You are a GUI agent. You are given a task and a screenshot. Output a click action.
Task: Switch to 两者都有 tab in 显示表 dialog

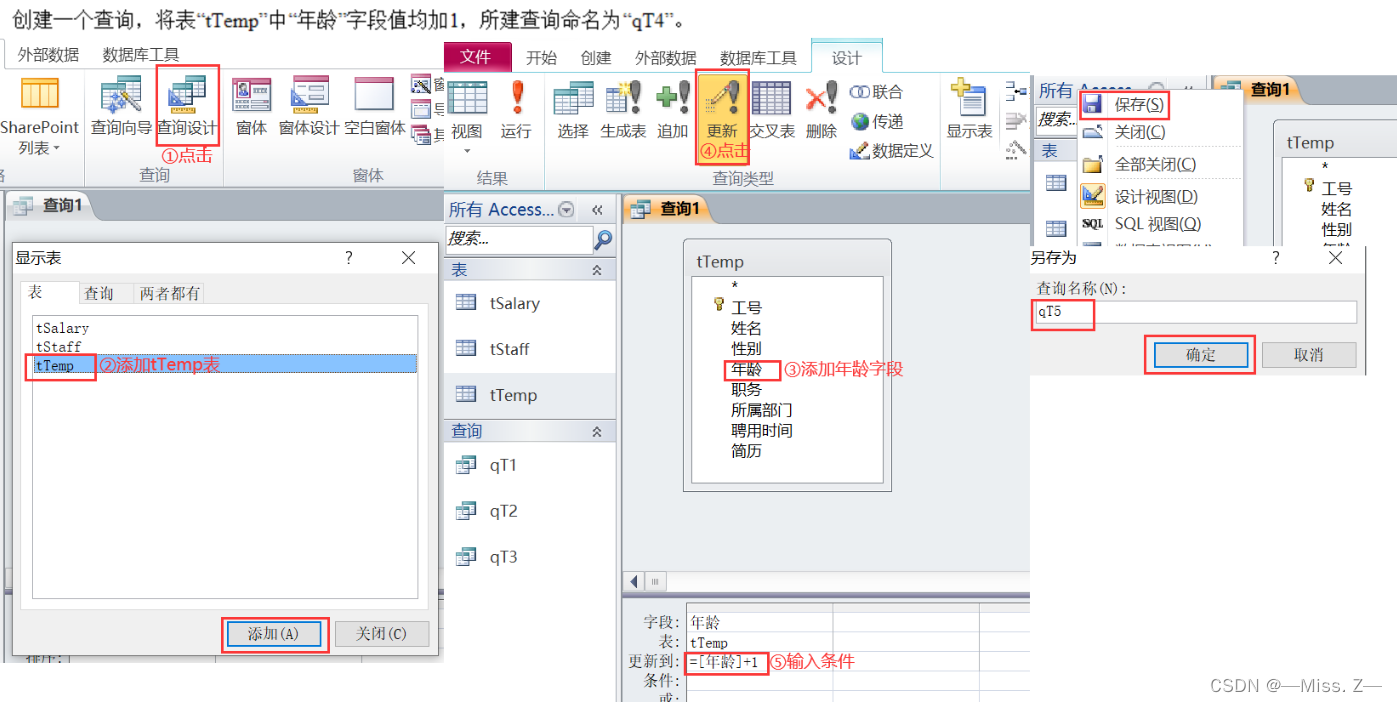point(170,293)
